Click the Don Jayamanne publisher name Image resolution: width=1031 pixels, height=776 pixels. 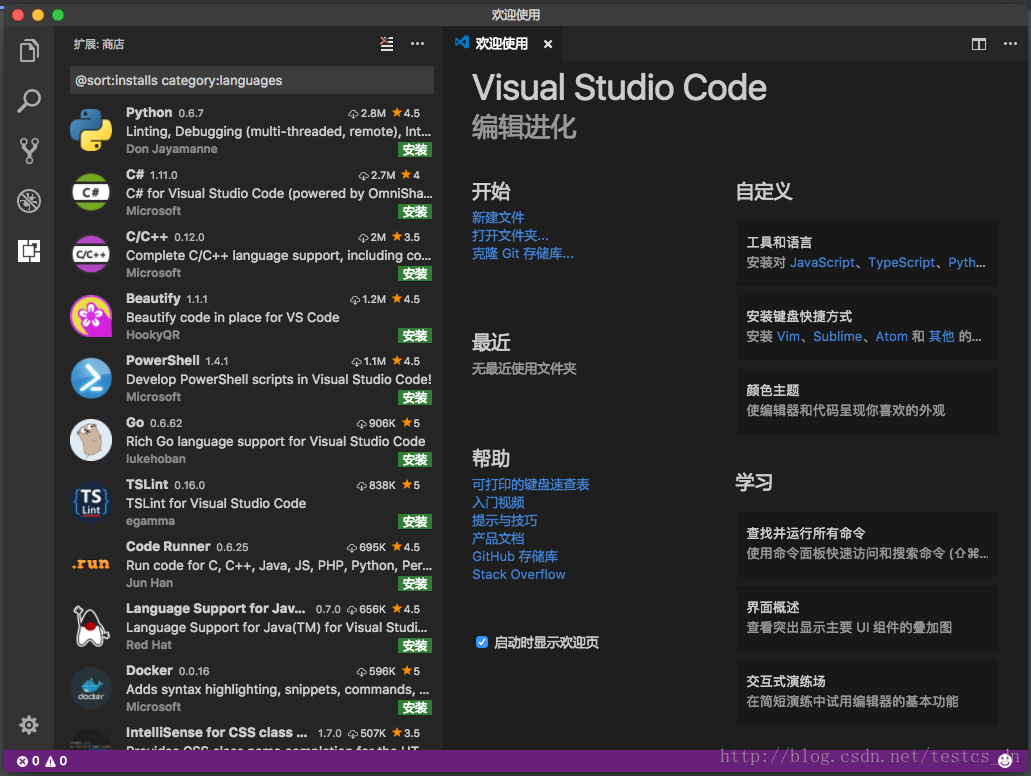coord(172,149)
